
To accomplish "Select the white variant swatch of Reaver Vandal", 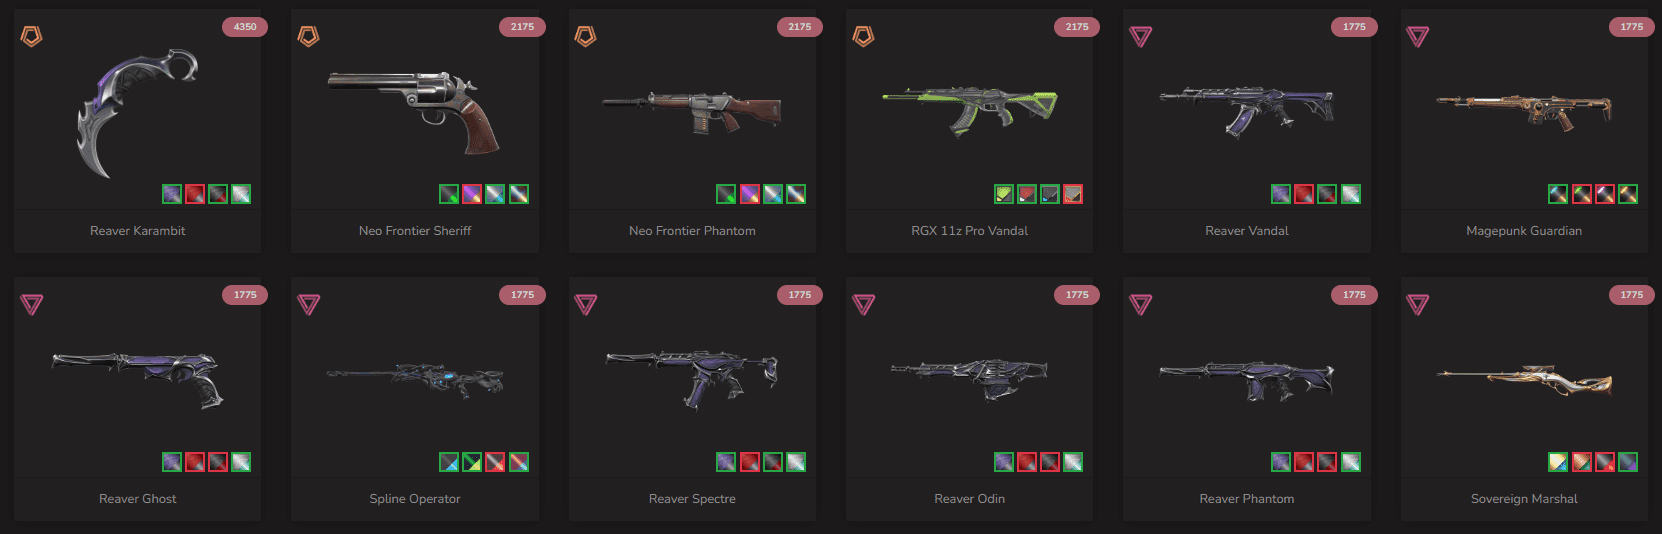I will pos(1350,194).
